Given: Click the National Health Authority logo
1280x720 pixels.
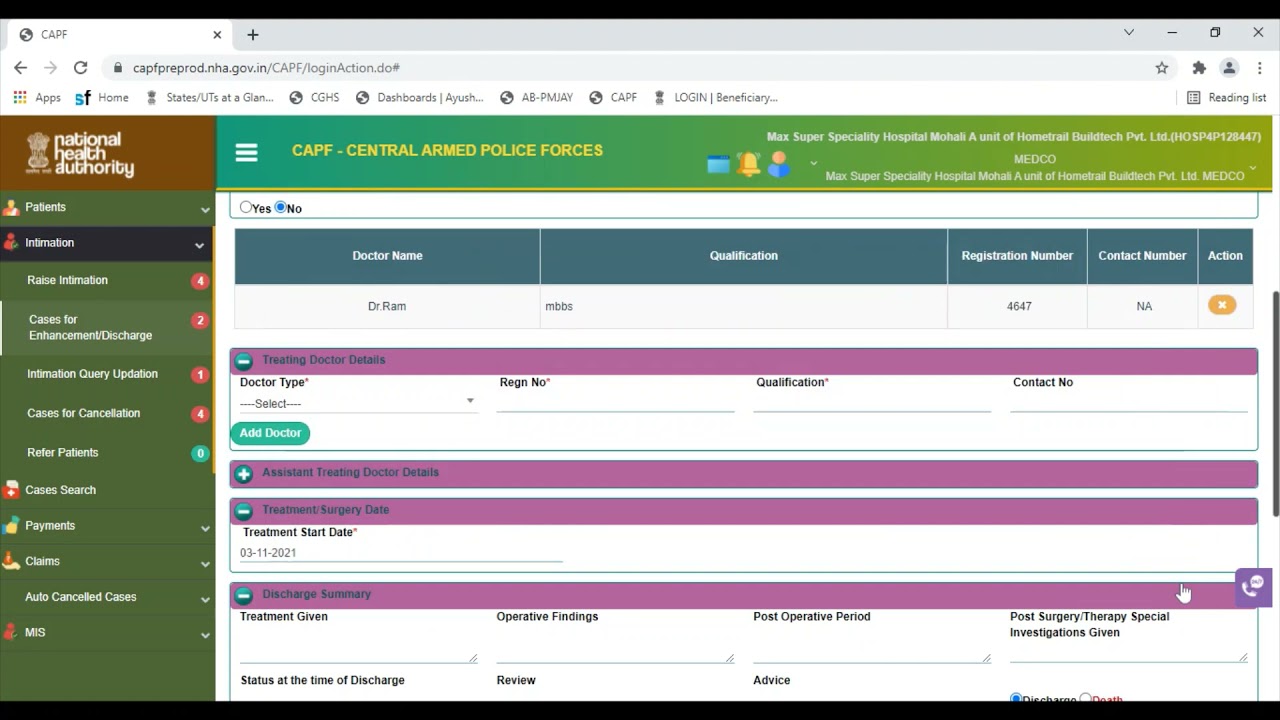Looking at the screenshot, I should coord(80,154).
